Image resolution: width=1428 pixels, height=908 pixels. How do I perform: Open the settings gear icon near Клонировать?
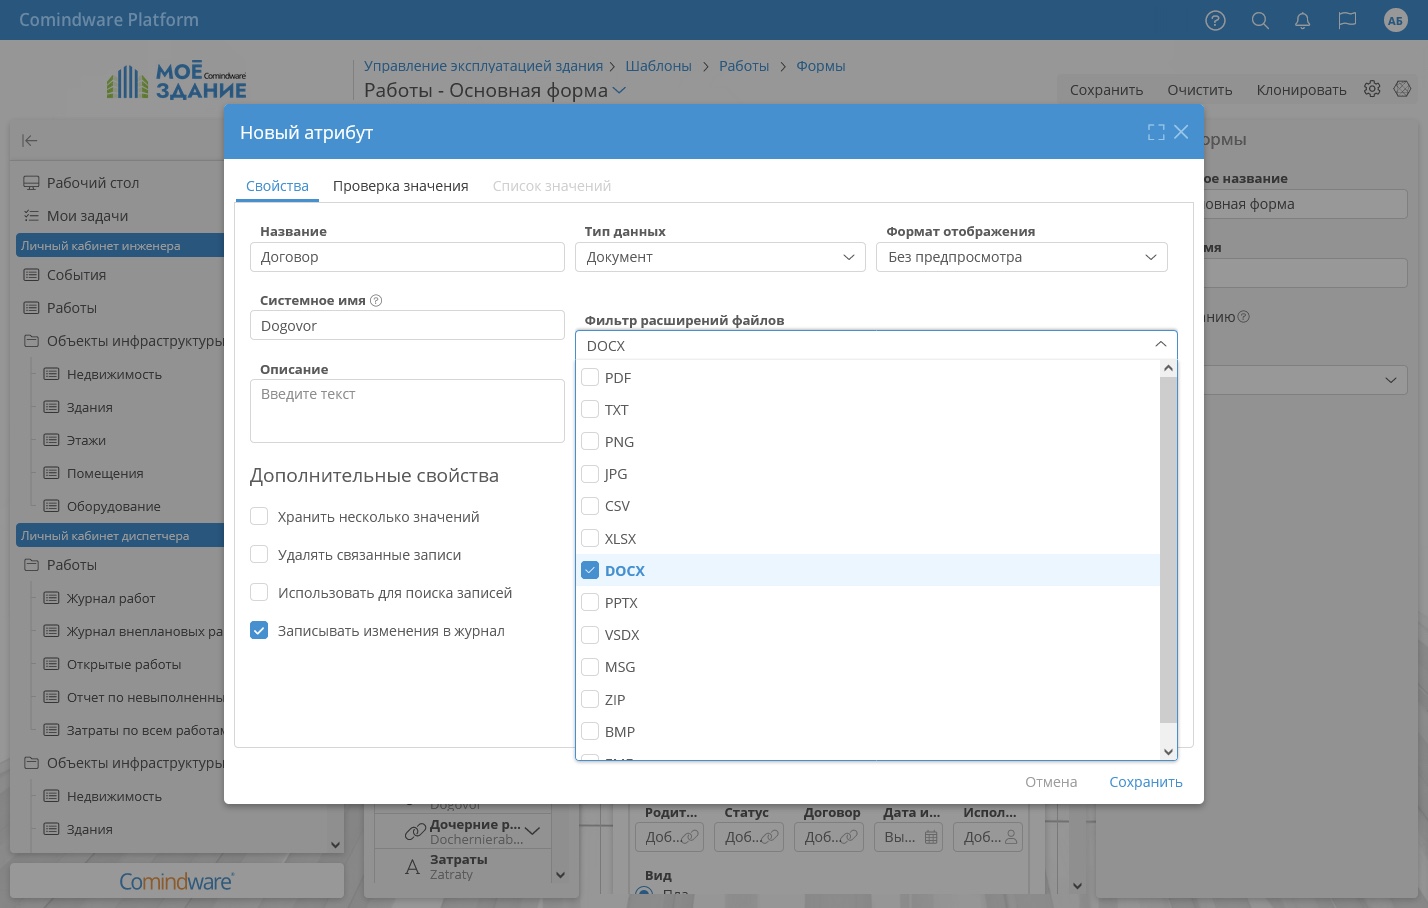pyautogui.click(x=1372, y=89)
